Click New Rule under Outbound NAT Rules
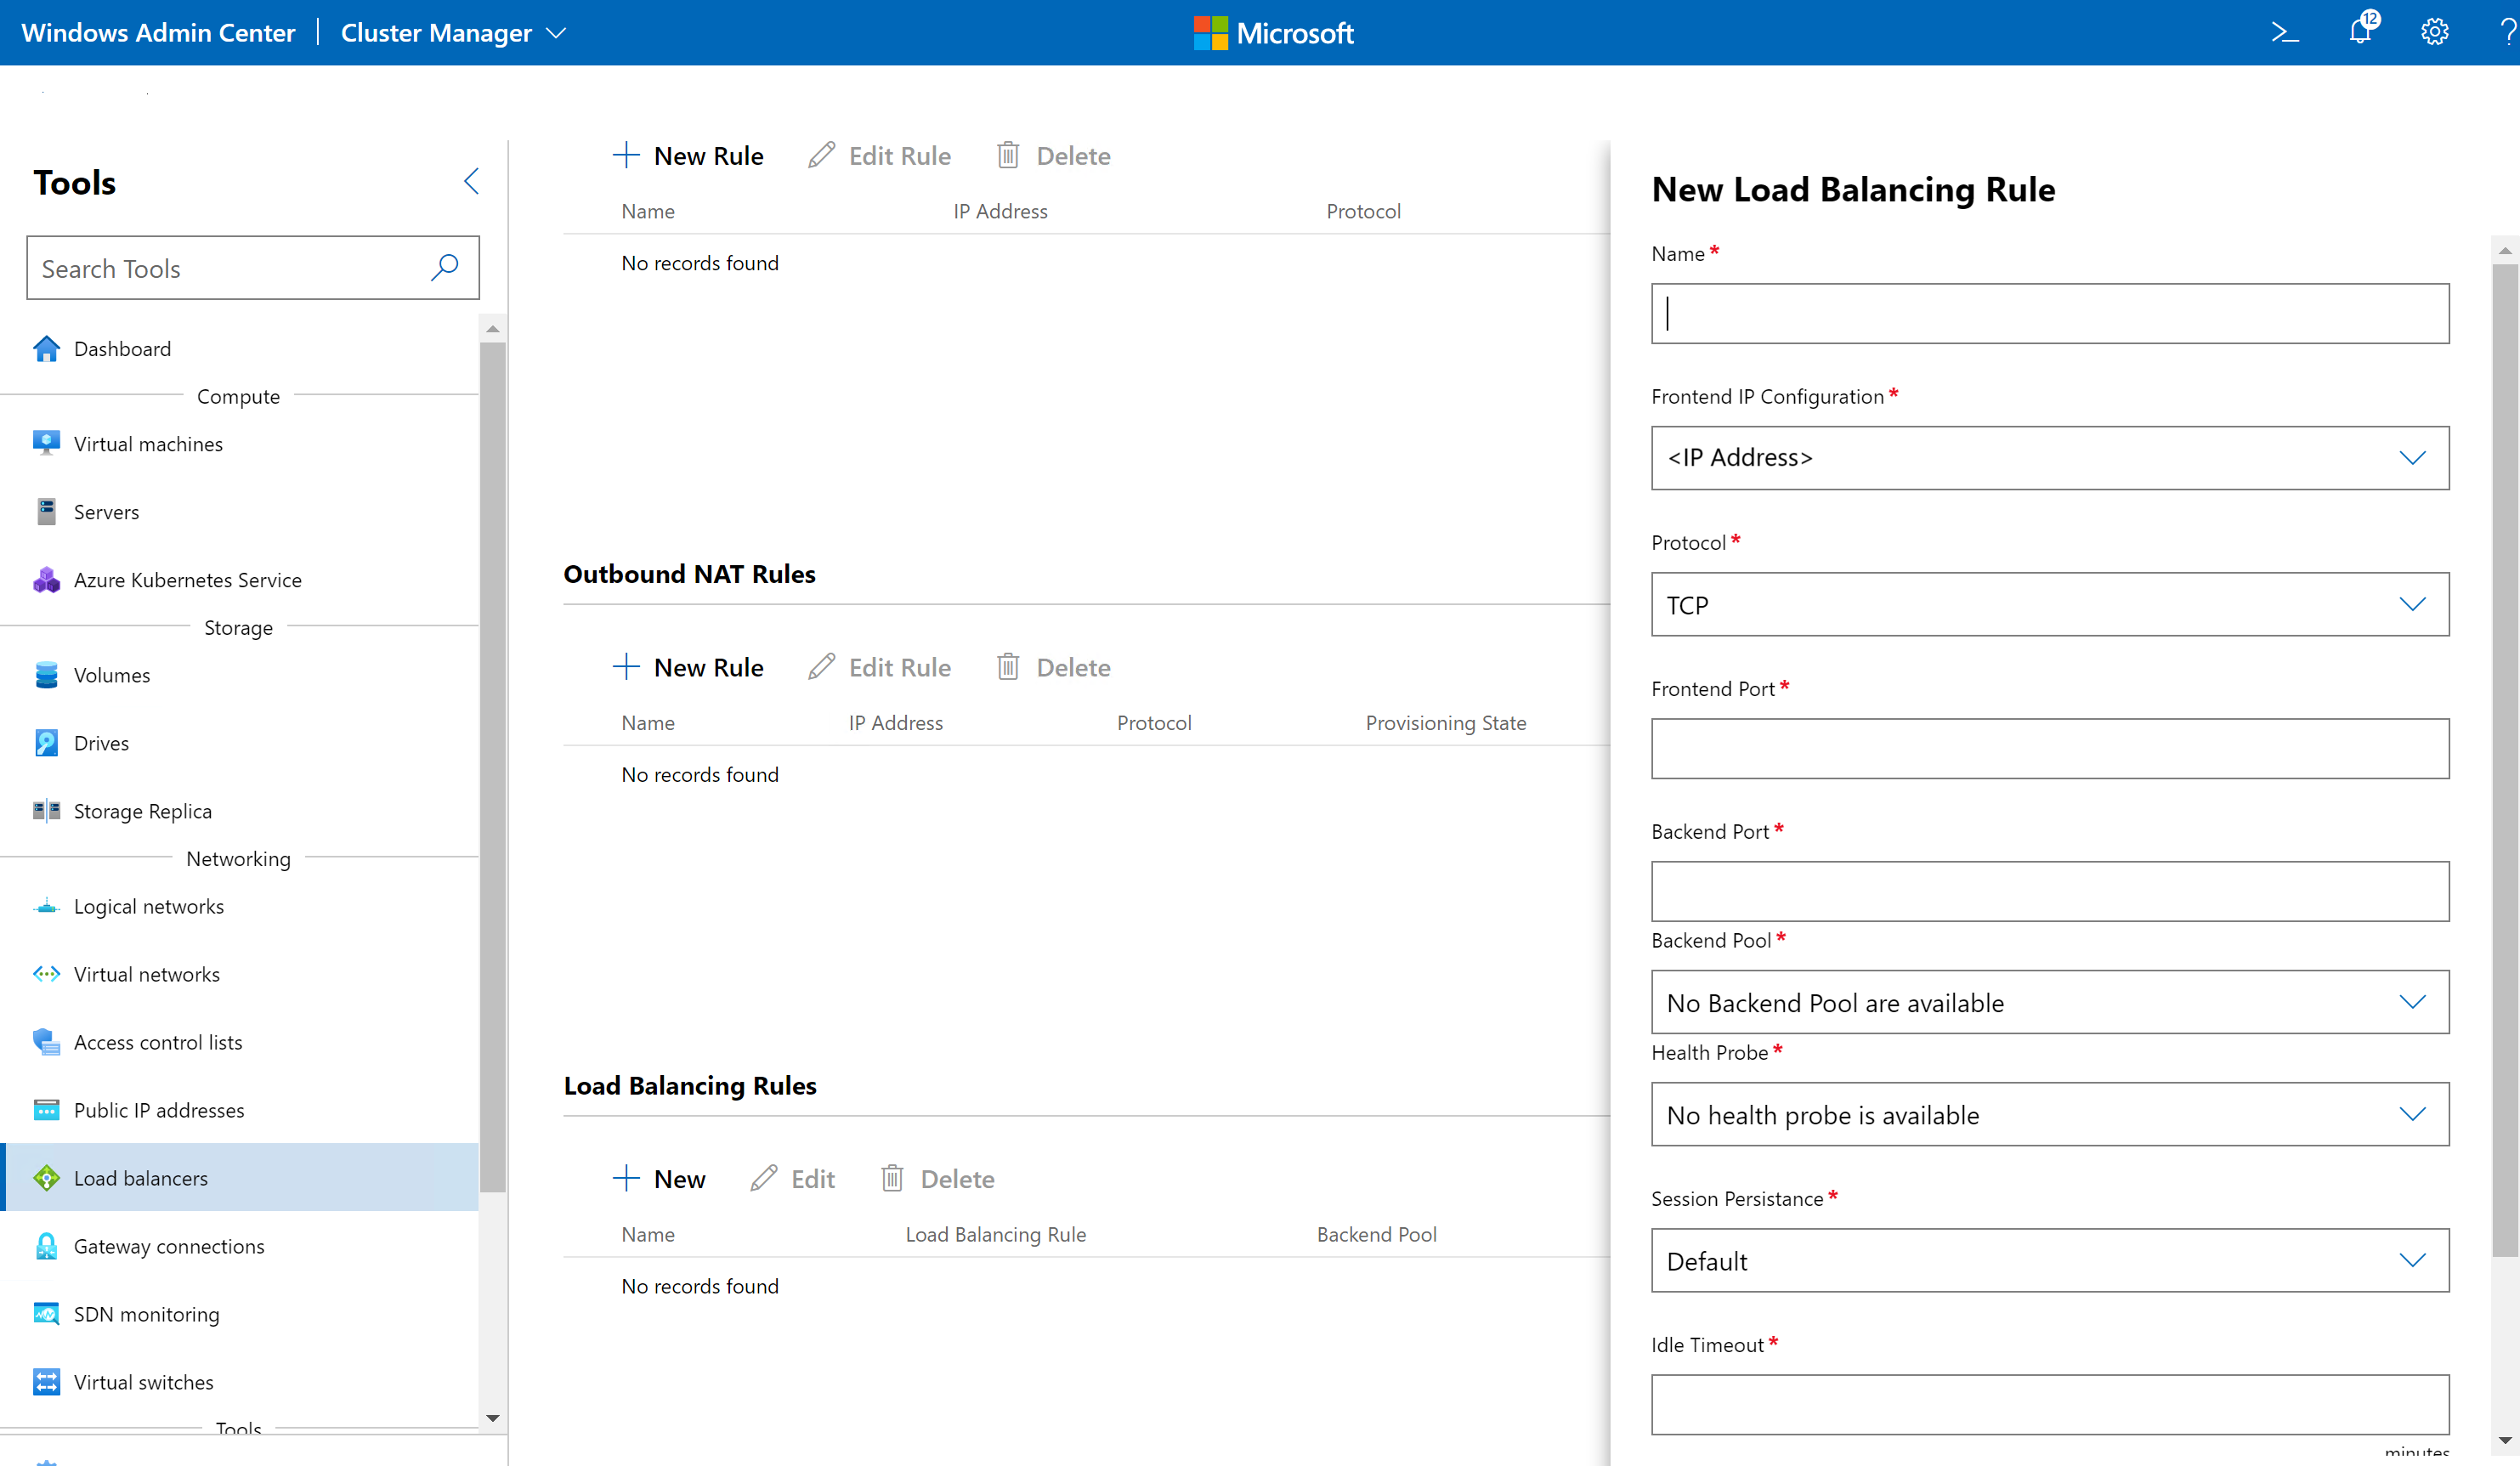2520x1466 pixels. pos(688,667)
